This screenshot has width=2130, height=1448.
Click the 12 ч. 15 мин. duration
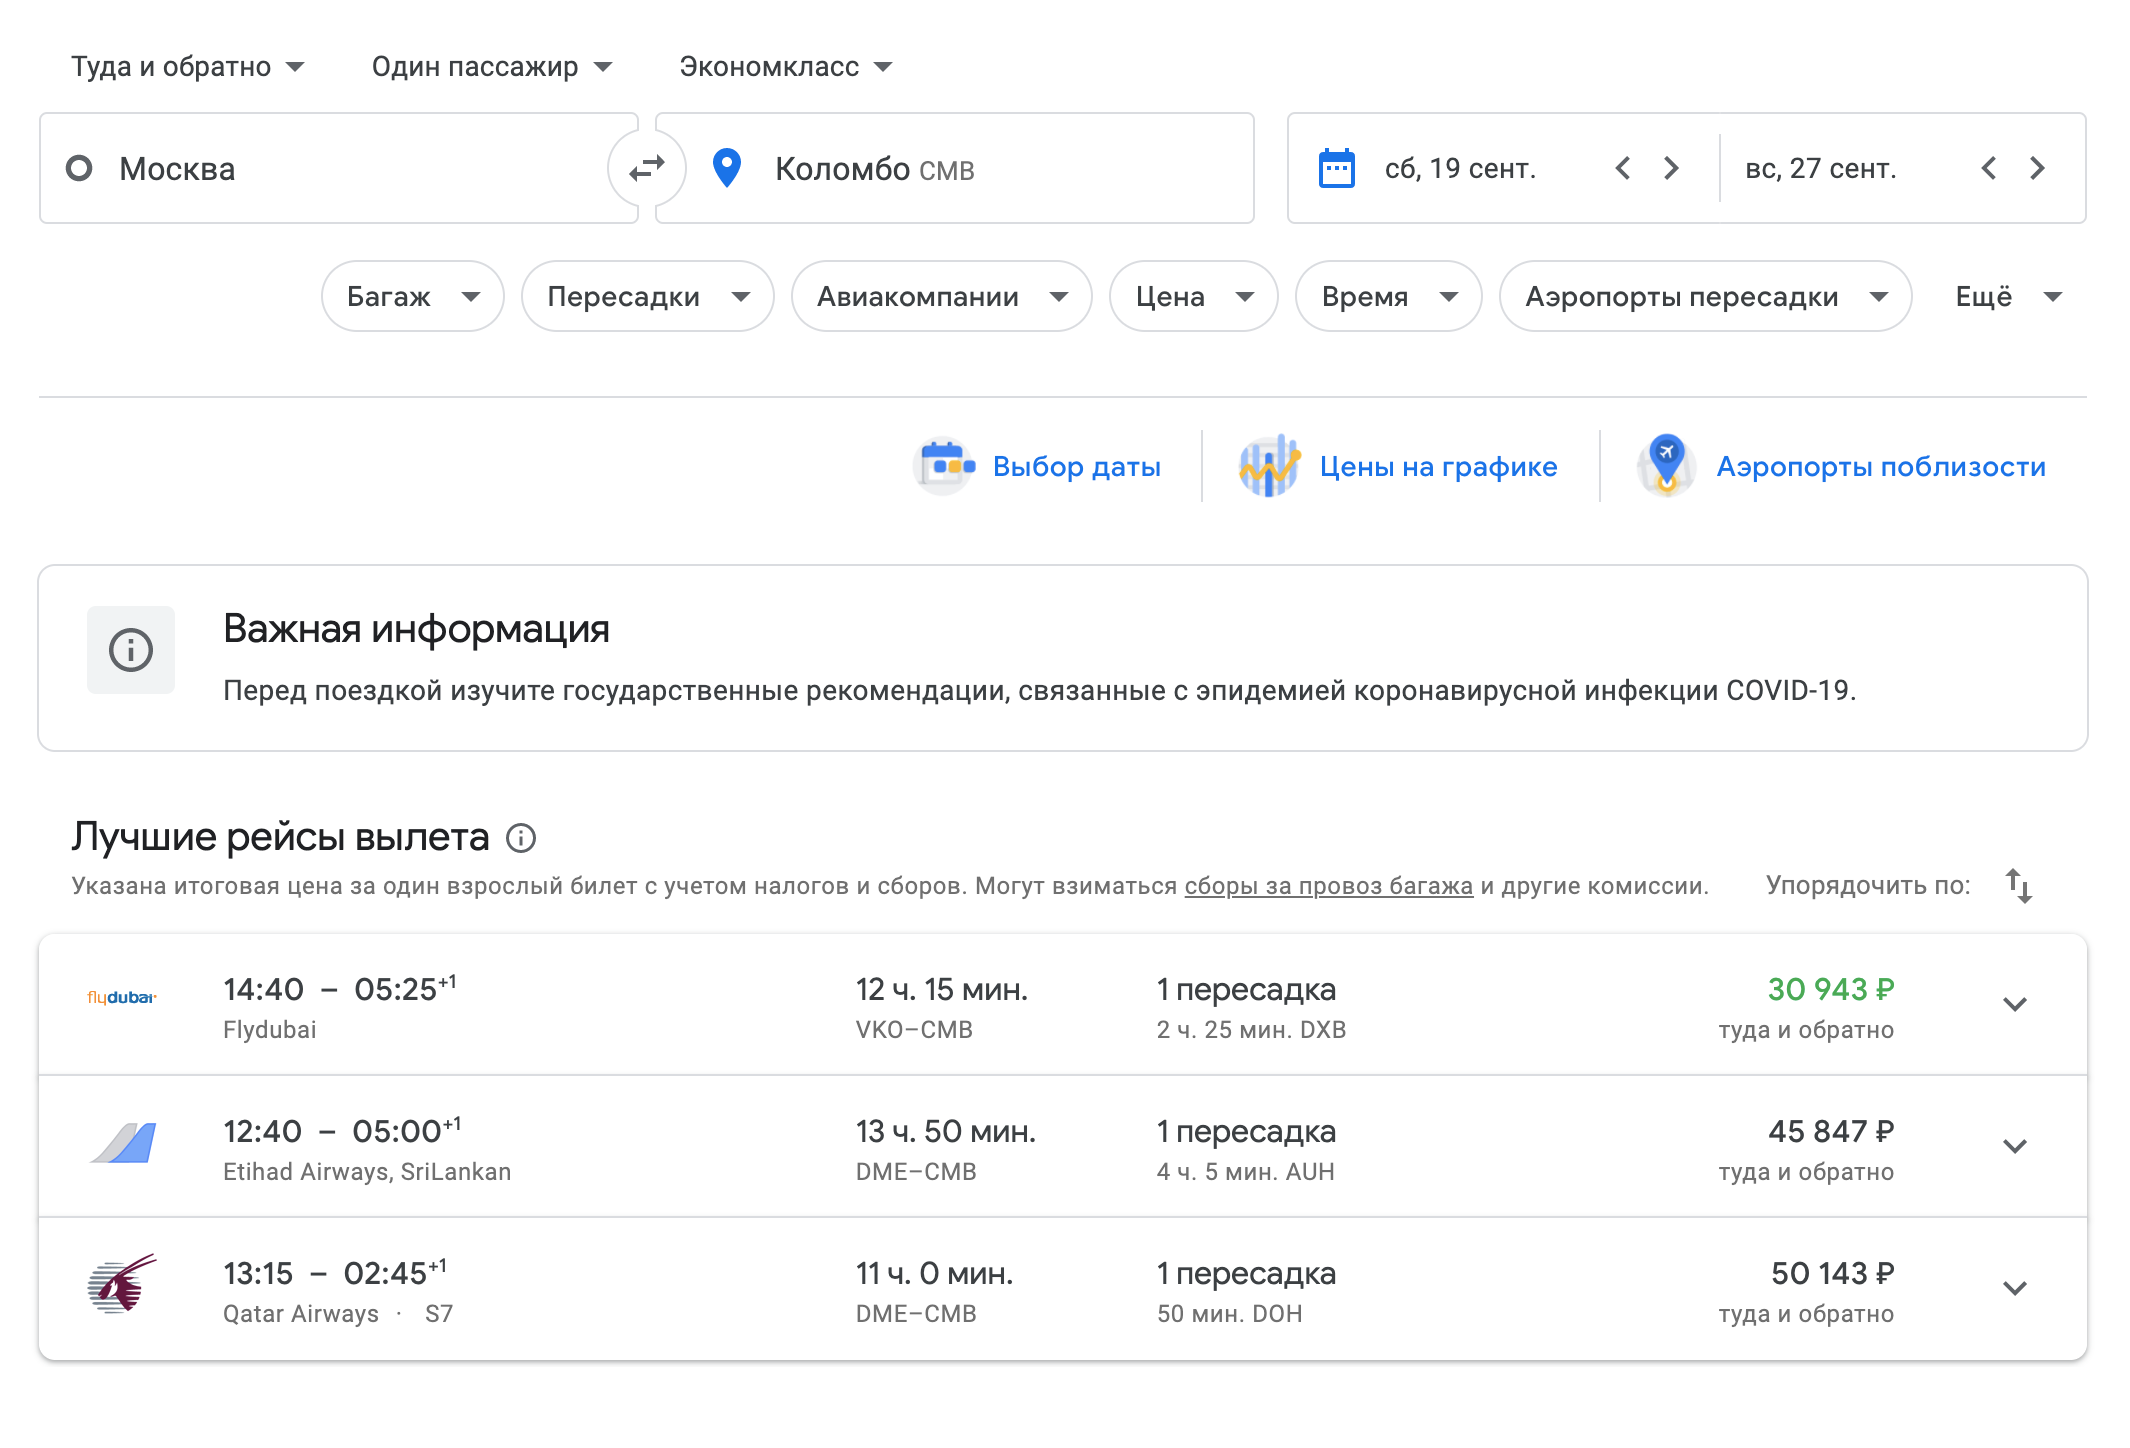(x=942, y=989)
